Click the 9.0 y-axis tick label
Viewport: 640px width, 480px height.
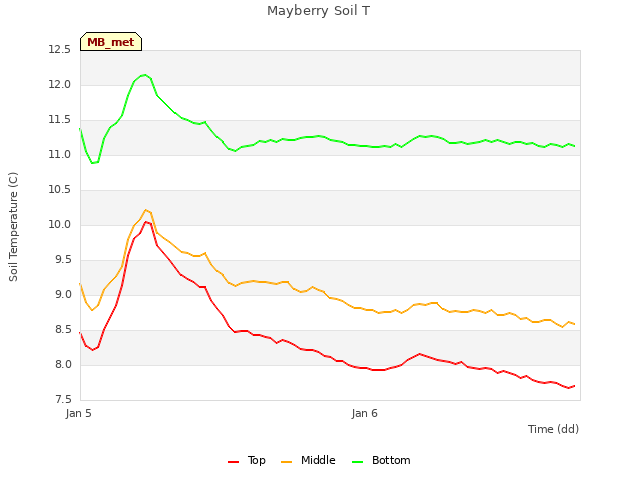[x=63, y=295]
